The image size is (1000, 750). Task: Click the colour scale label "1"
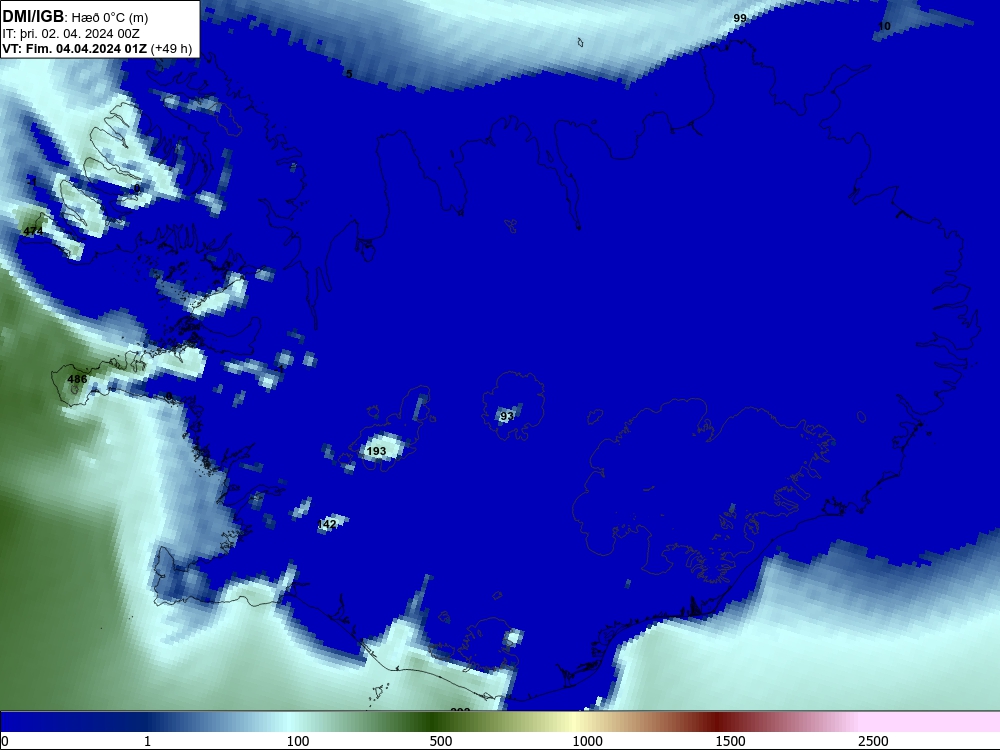(x=147, y=741)
